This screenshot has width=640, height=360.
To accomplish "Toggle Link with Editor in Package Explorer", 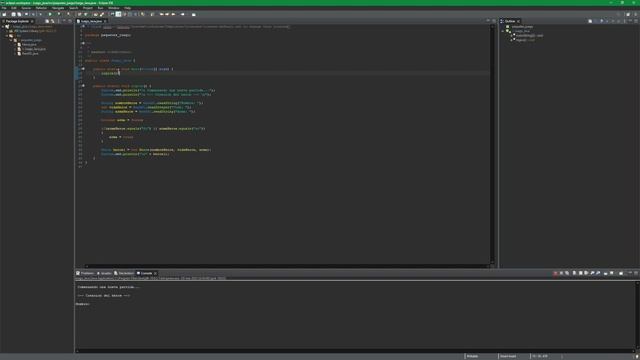I will point(52,21).
